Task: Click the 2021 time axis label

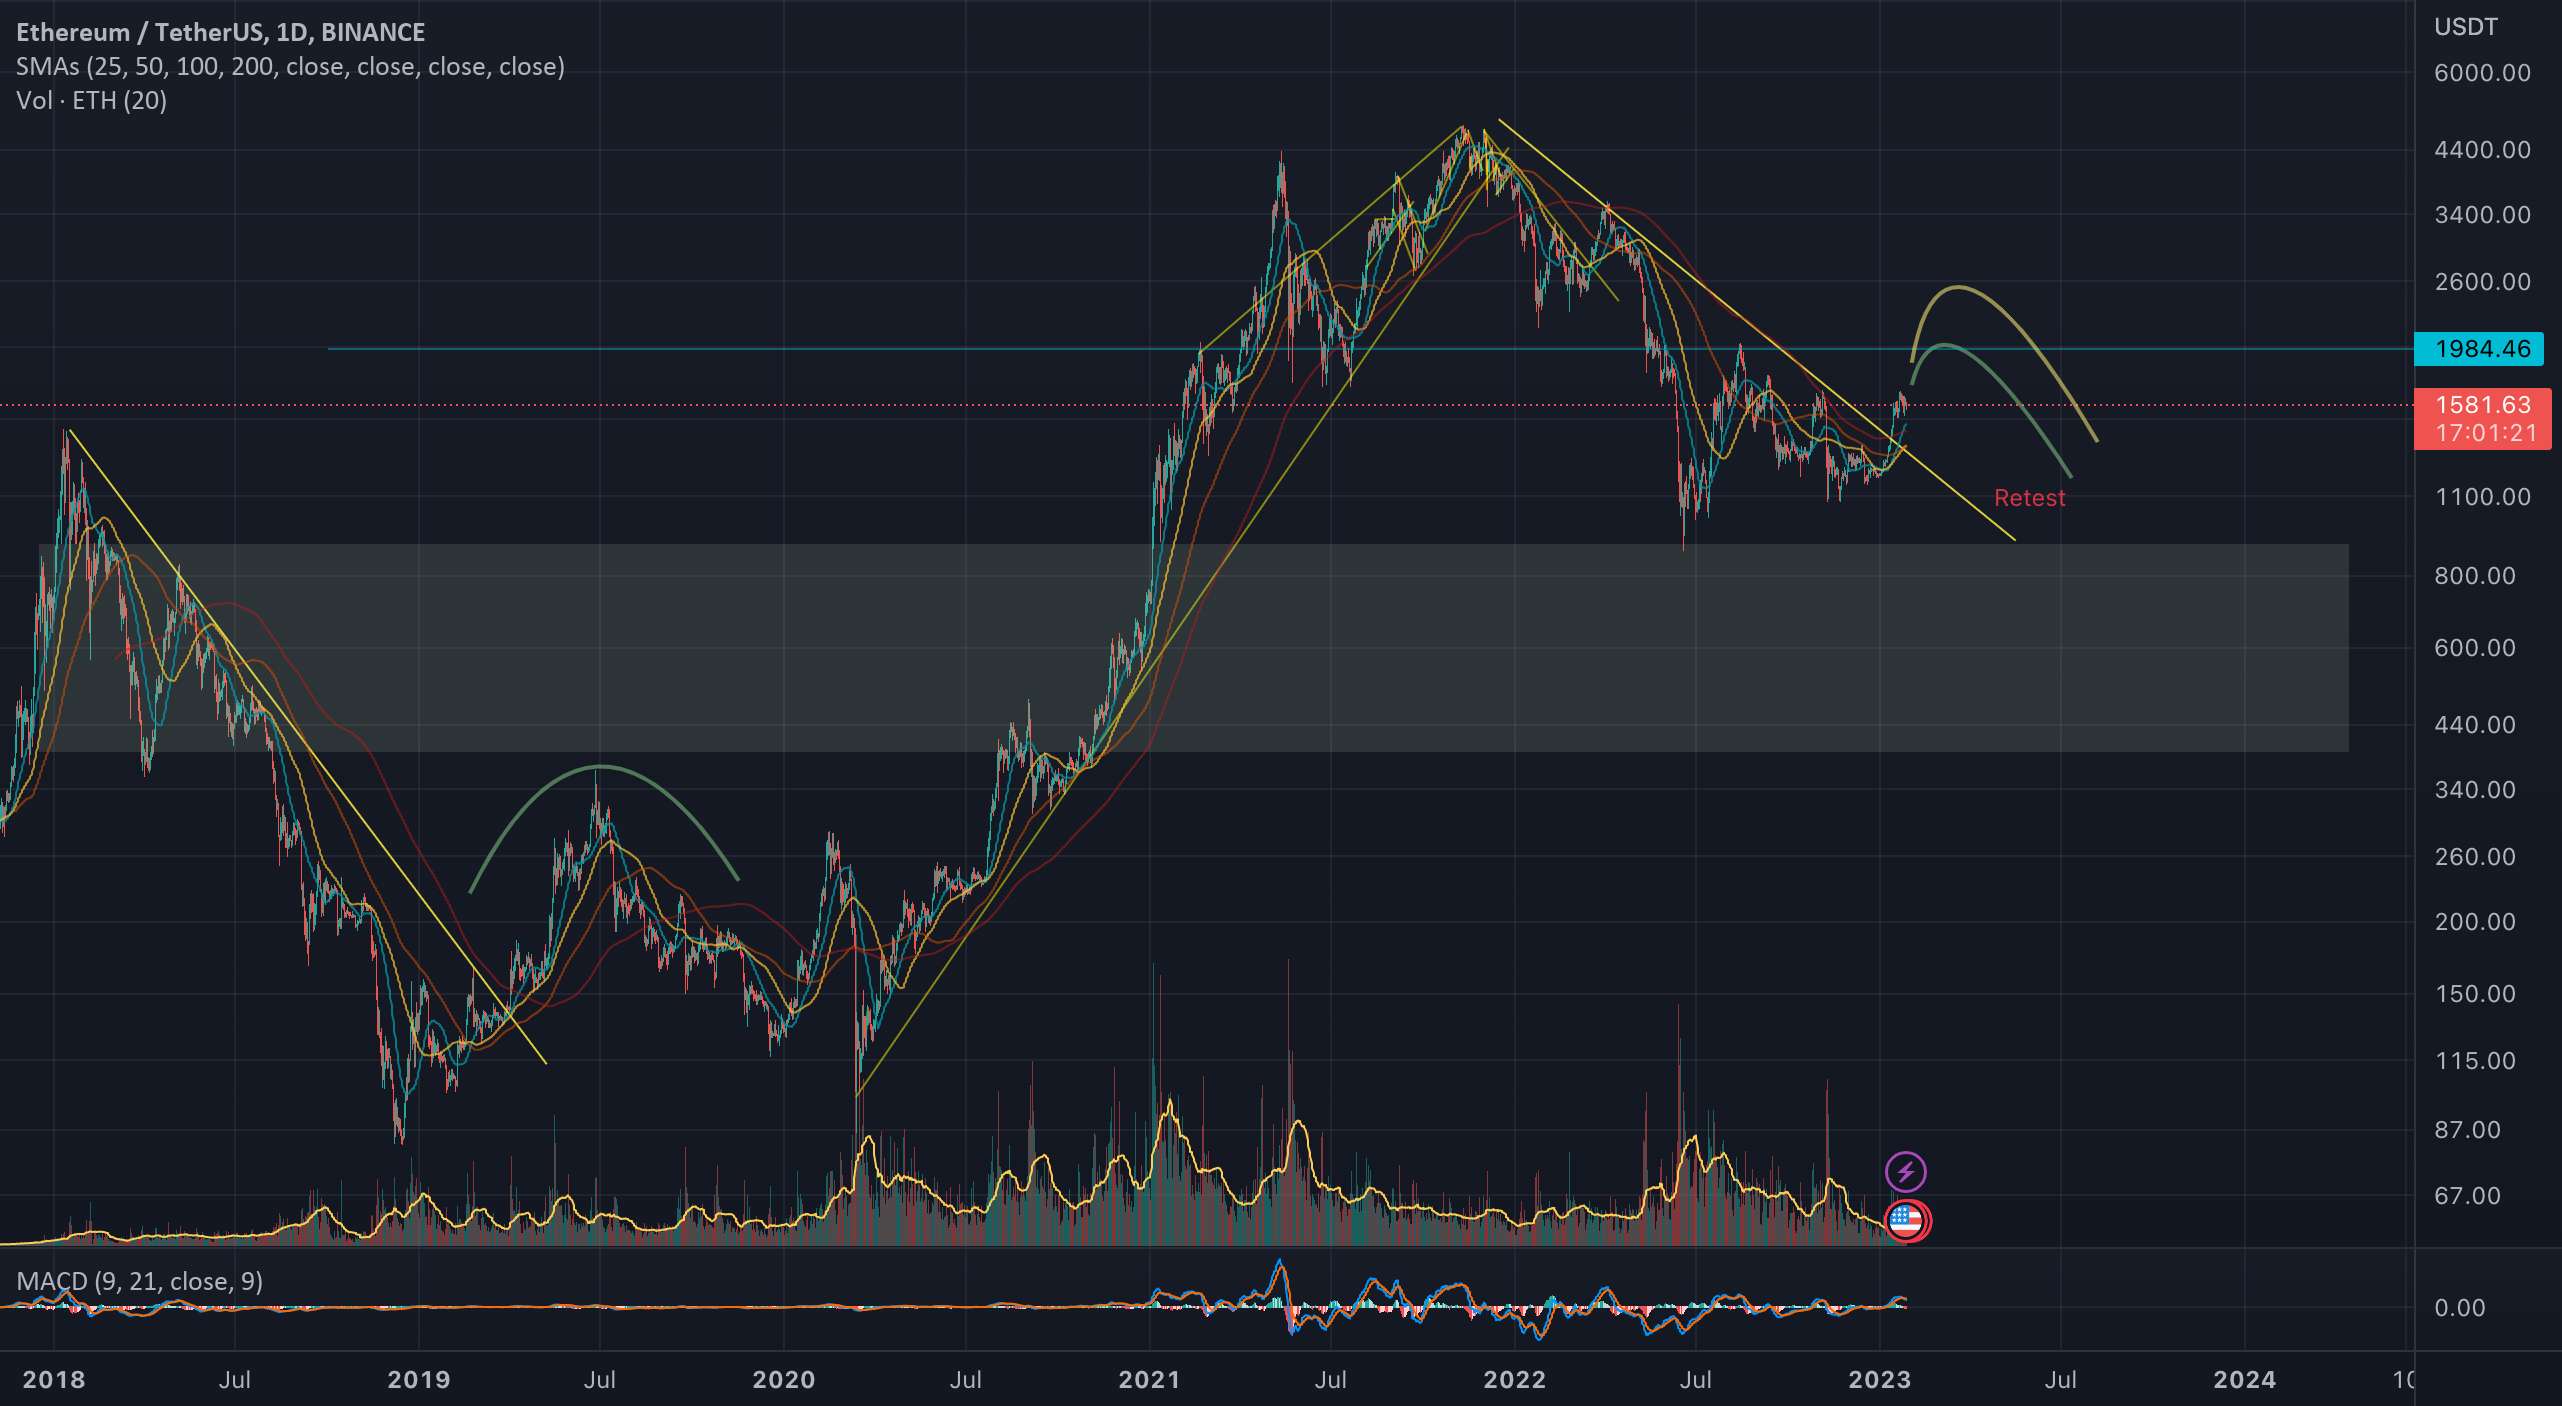Action: coord(1149,1380)
